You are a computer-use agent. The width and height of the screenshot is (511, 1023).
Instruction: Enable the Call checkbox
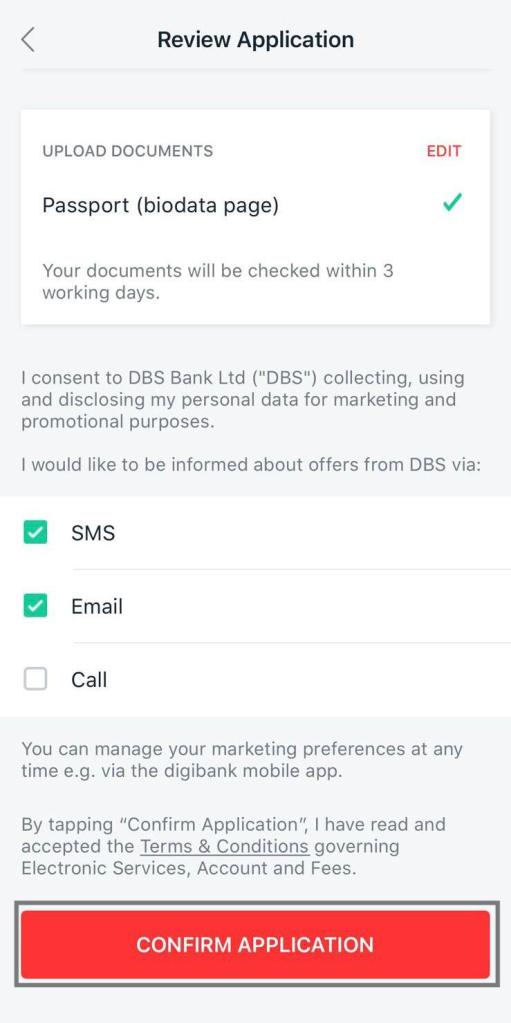coord(35,680)
